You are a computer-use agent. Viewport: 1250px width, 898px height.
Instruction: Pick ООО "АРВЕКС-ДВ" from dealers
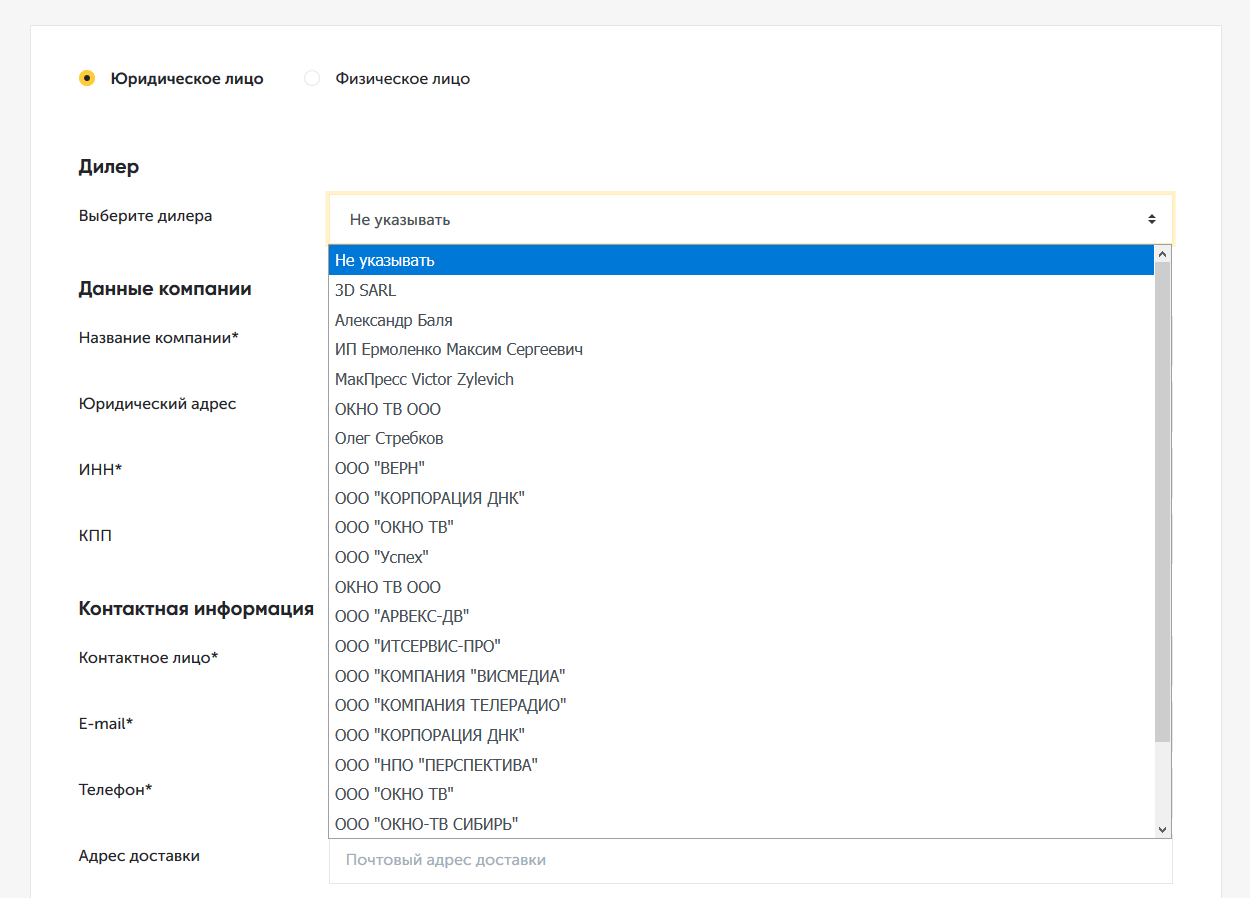[x=402, y=616]
